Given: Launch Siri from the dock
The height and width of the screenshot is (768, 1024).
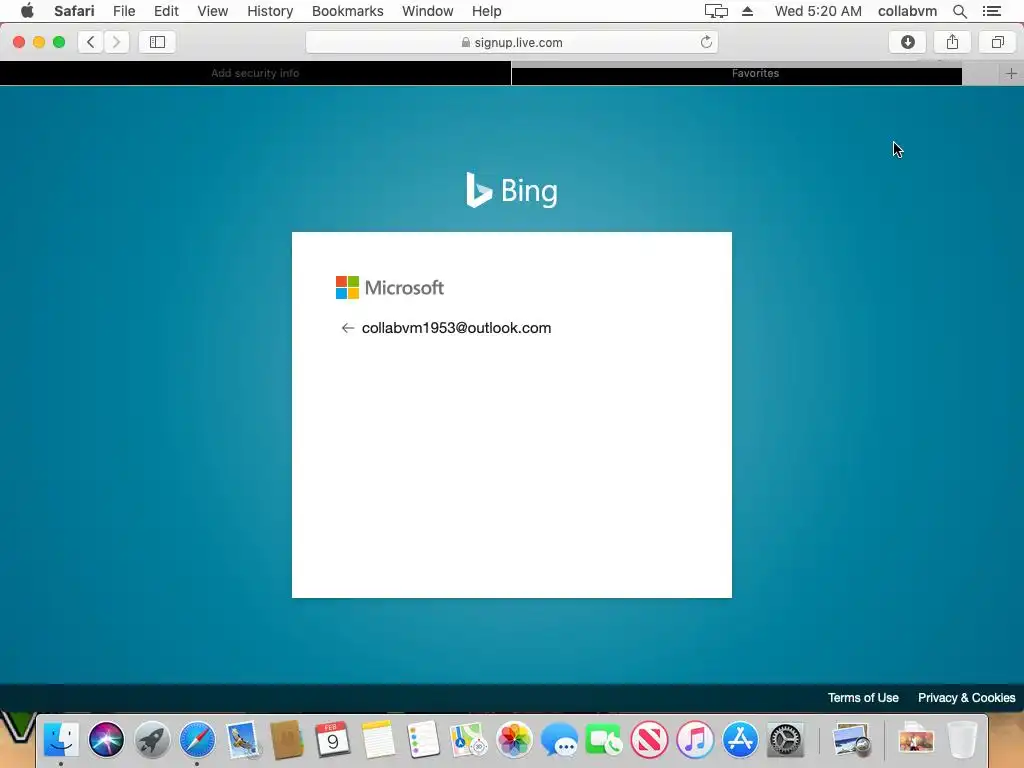Looking at the screenshot, I should (106, 740).
